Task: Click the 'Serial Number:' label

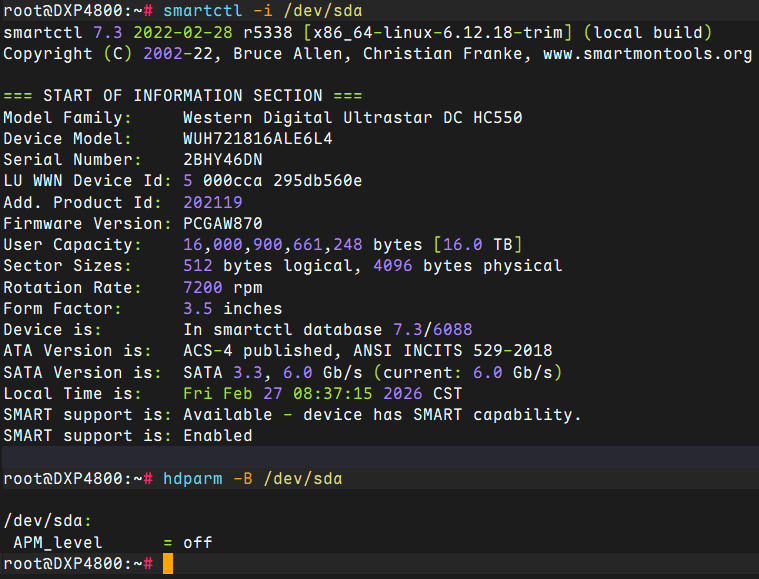Action: click(x=72, y=160)
